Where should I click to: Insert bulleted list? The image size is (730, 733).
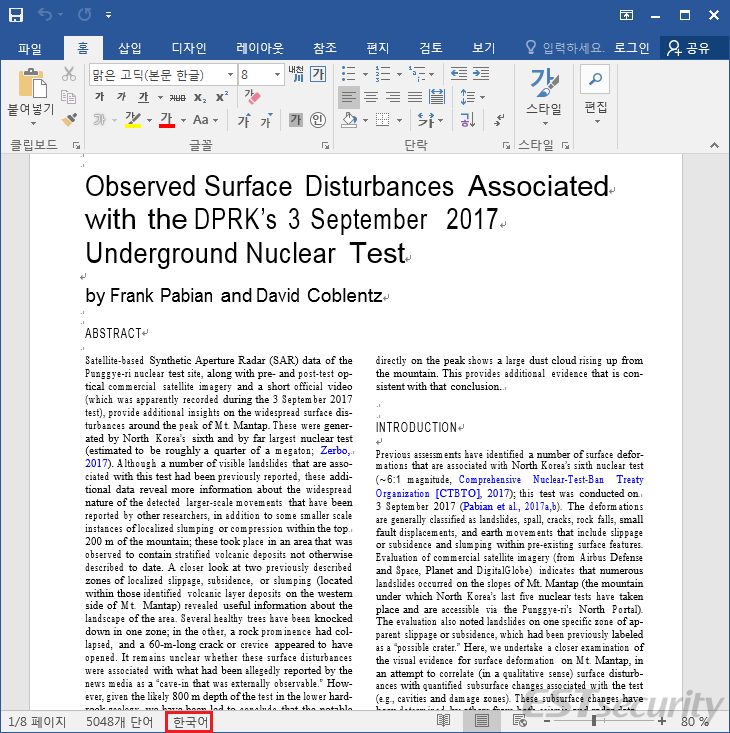pyautogui.click(x=348, y=73)
